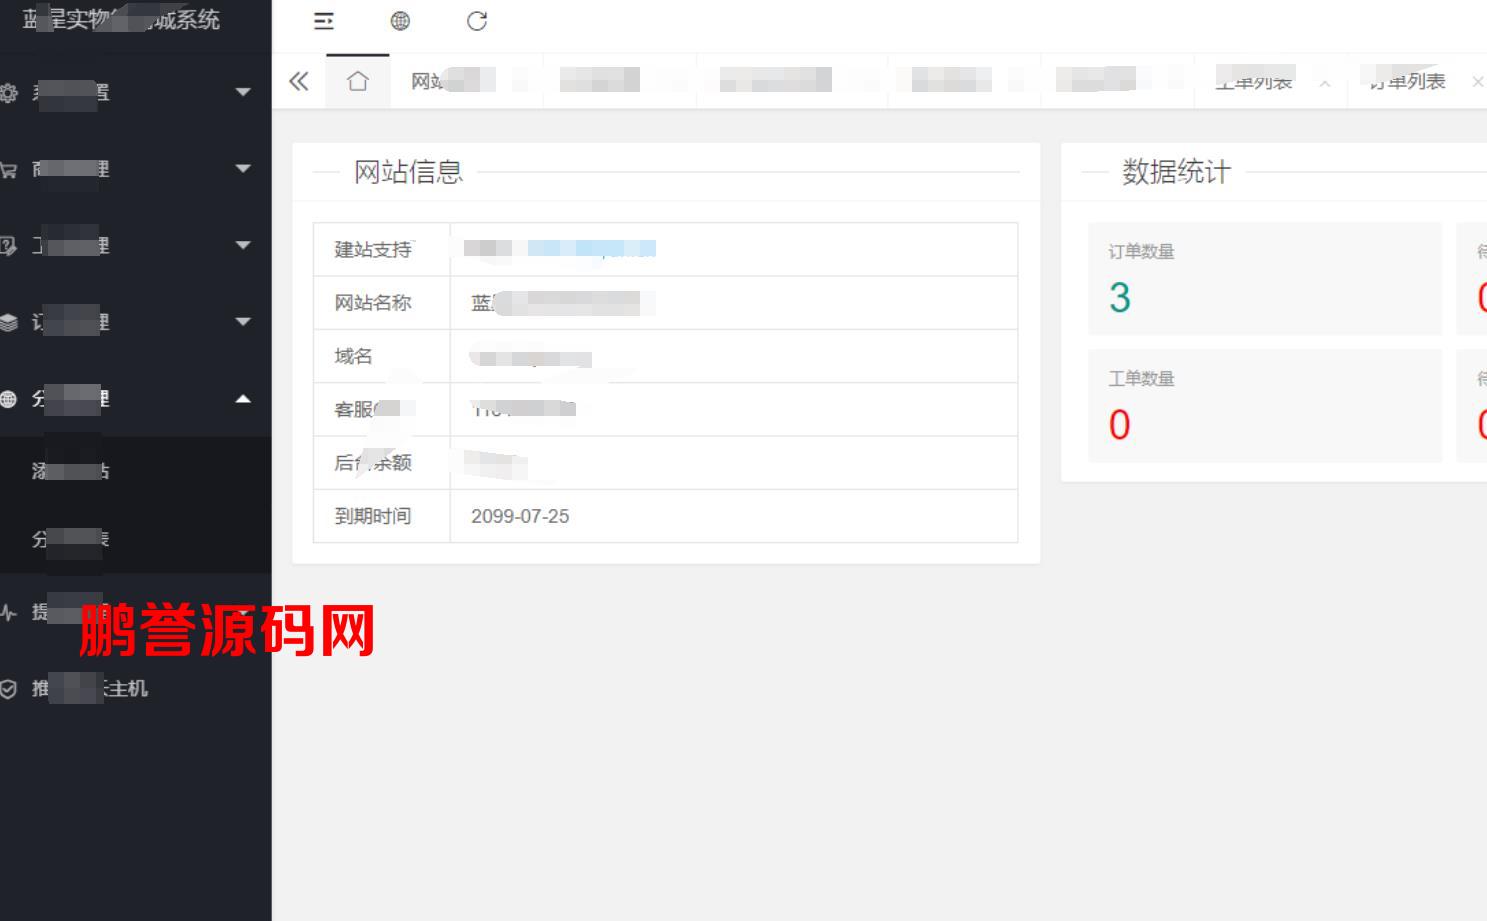Click the double left arrow to shift tabs left
The image size is (1487, 921).
[299, 81]
